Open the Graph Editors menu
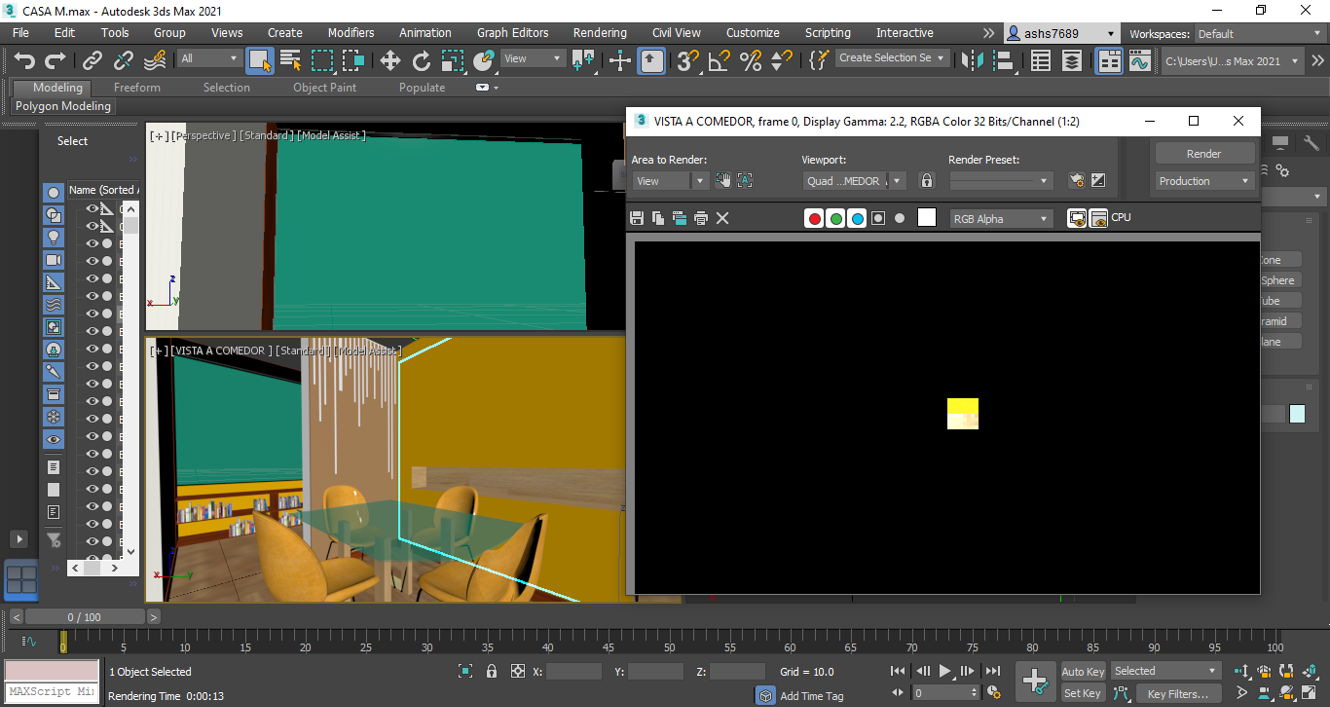Screen dimensions: 1330x707 (x=513, y=33)
